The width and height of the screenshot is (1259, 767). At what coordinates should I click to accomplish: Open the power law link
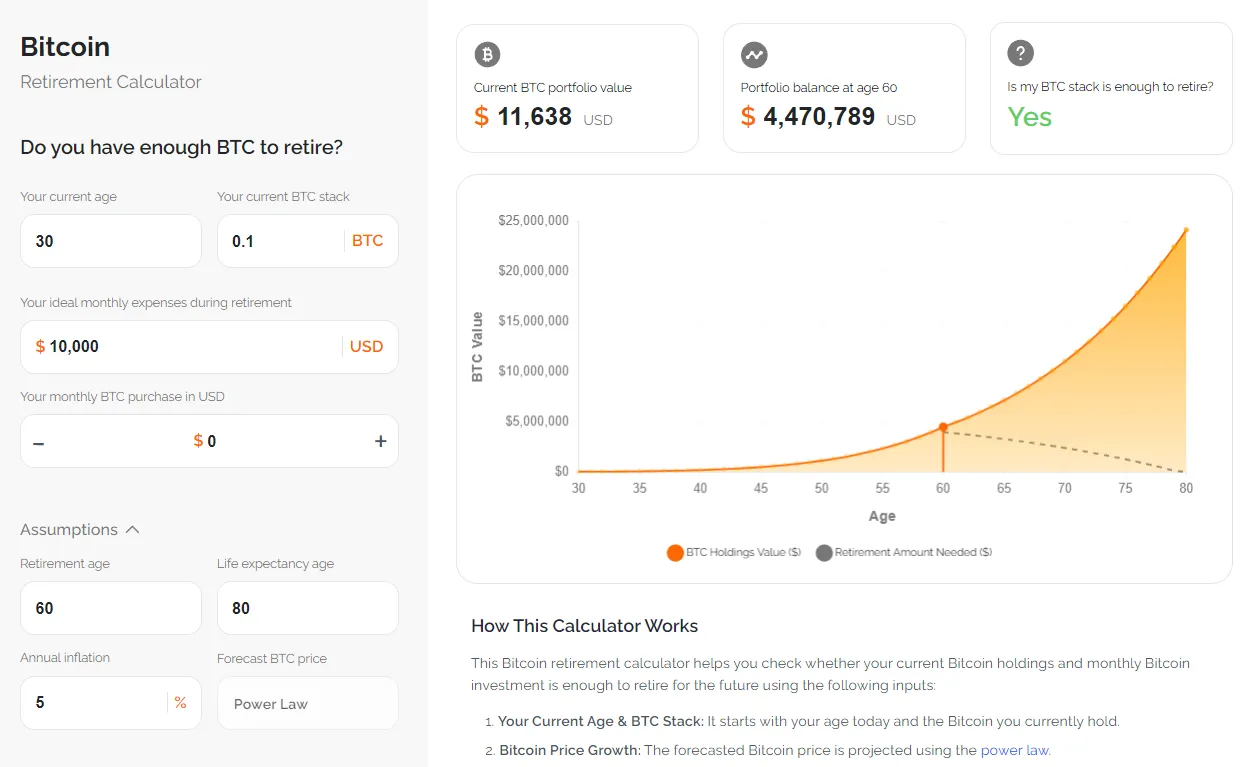tap(1015, 750)
